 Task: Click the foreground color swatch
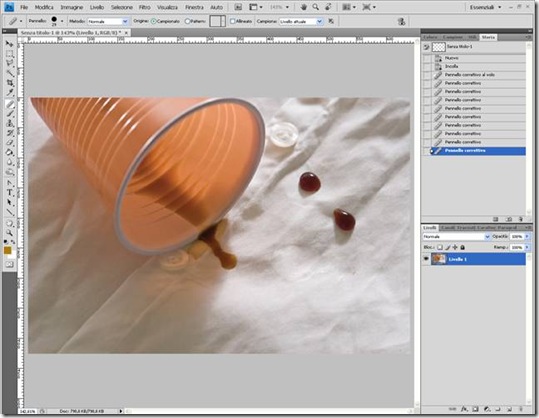[8, 250]
